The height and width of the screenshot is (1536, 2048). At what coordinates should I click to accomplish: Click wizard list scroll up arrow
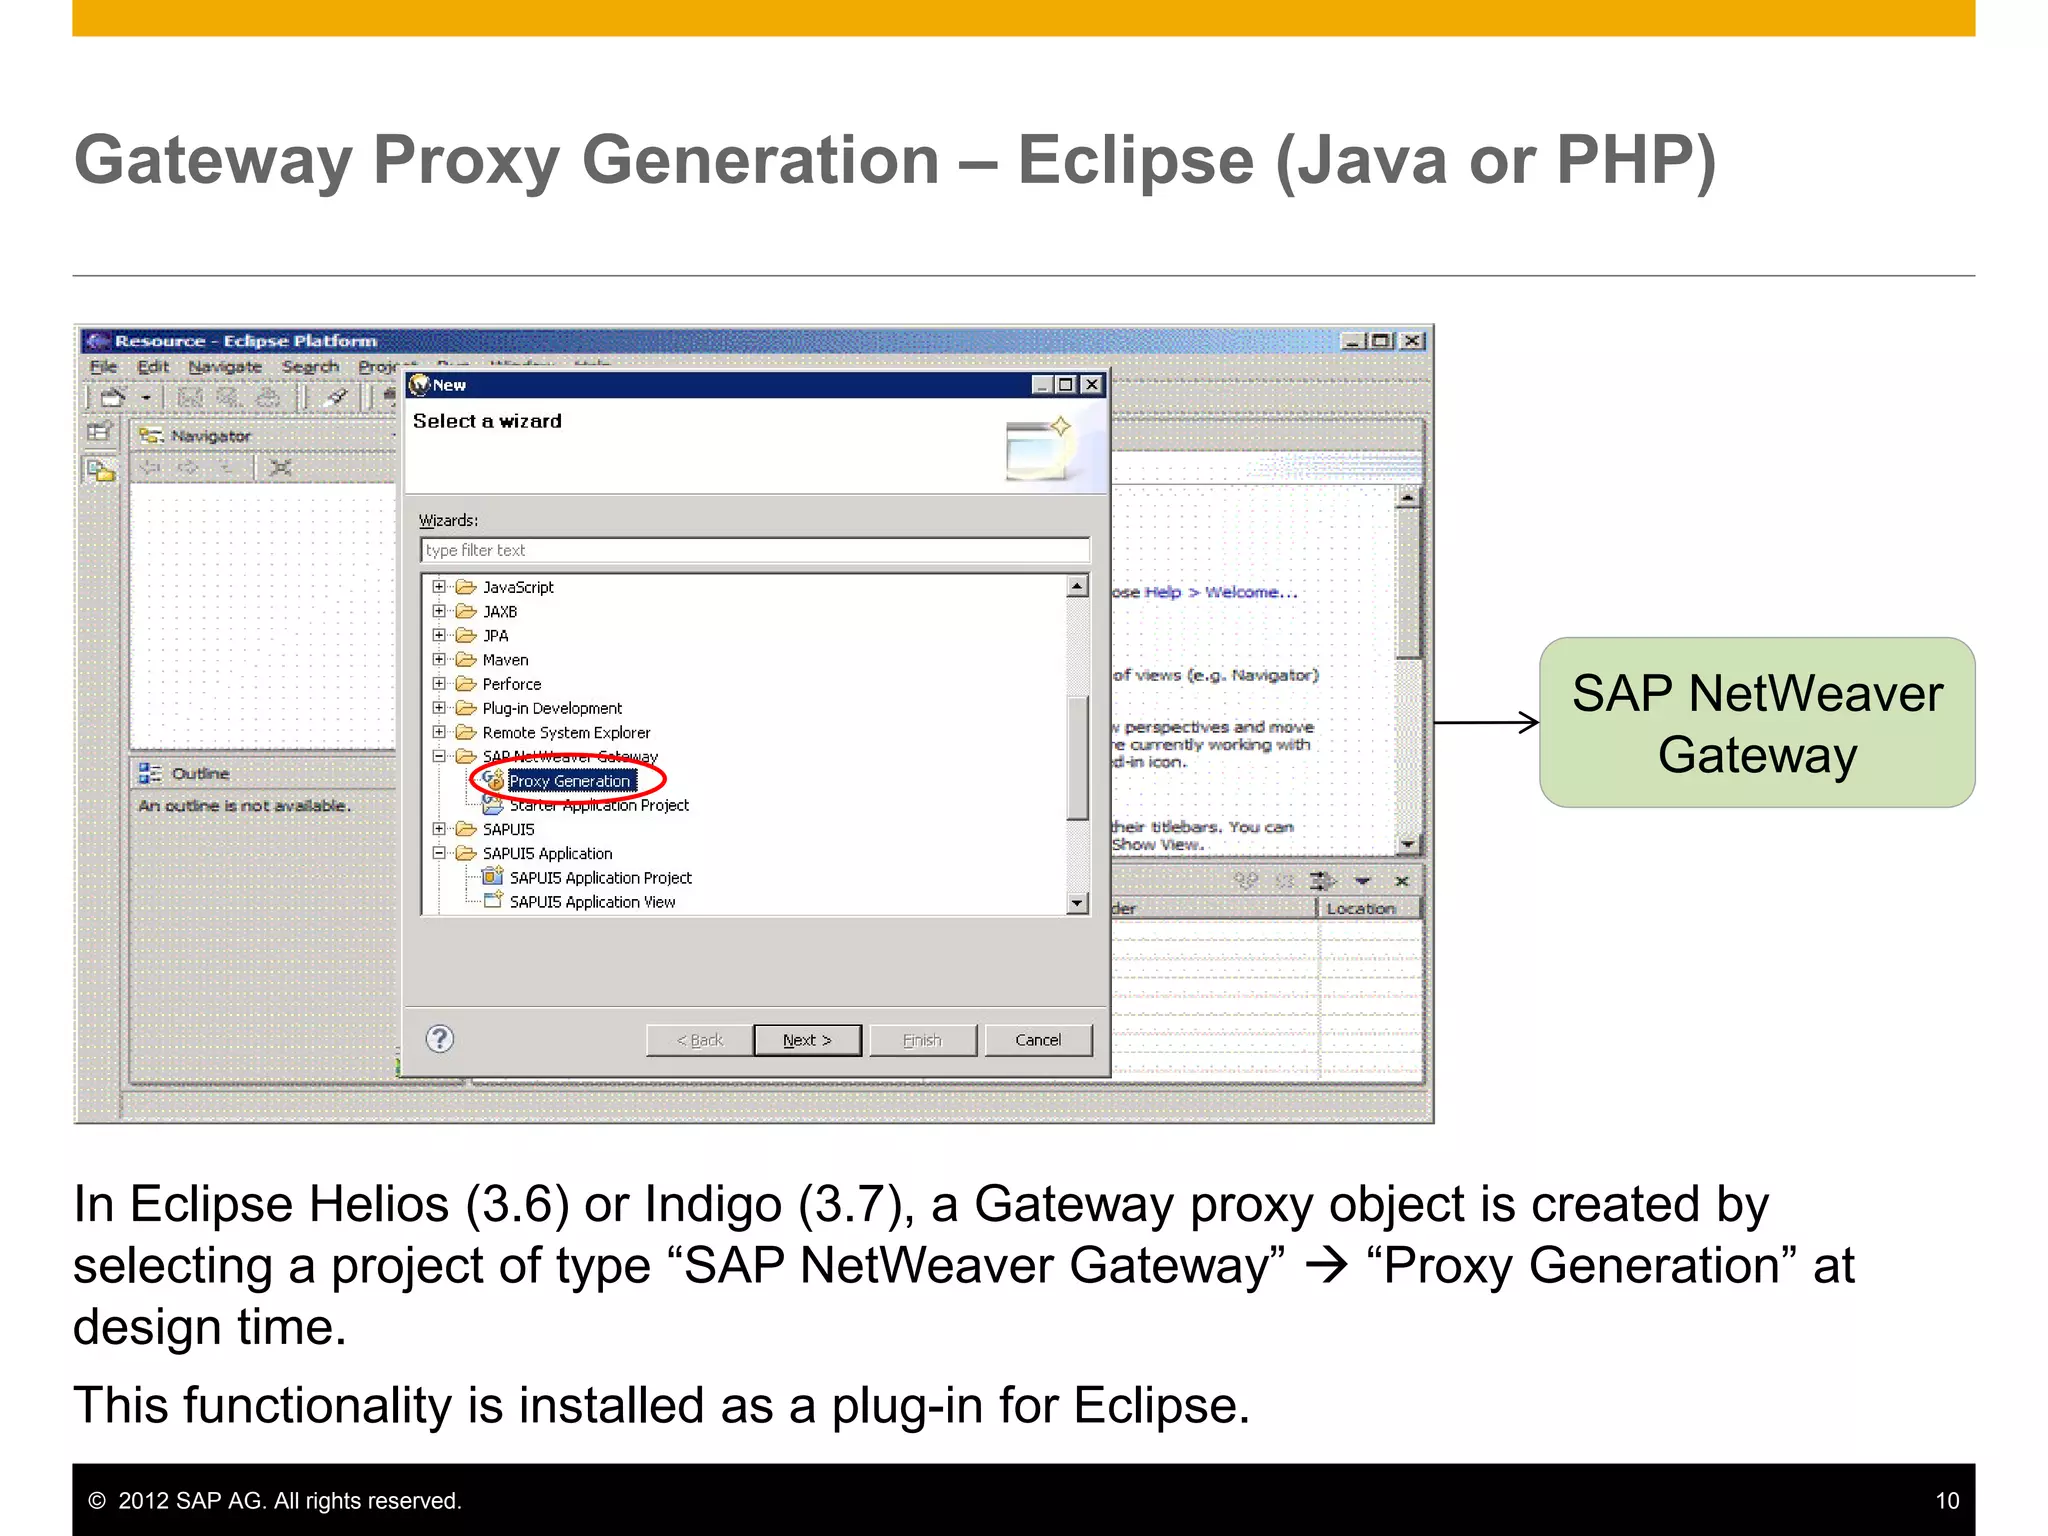[x=1077, y=586]
